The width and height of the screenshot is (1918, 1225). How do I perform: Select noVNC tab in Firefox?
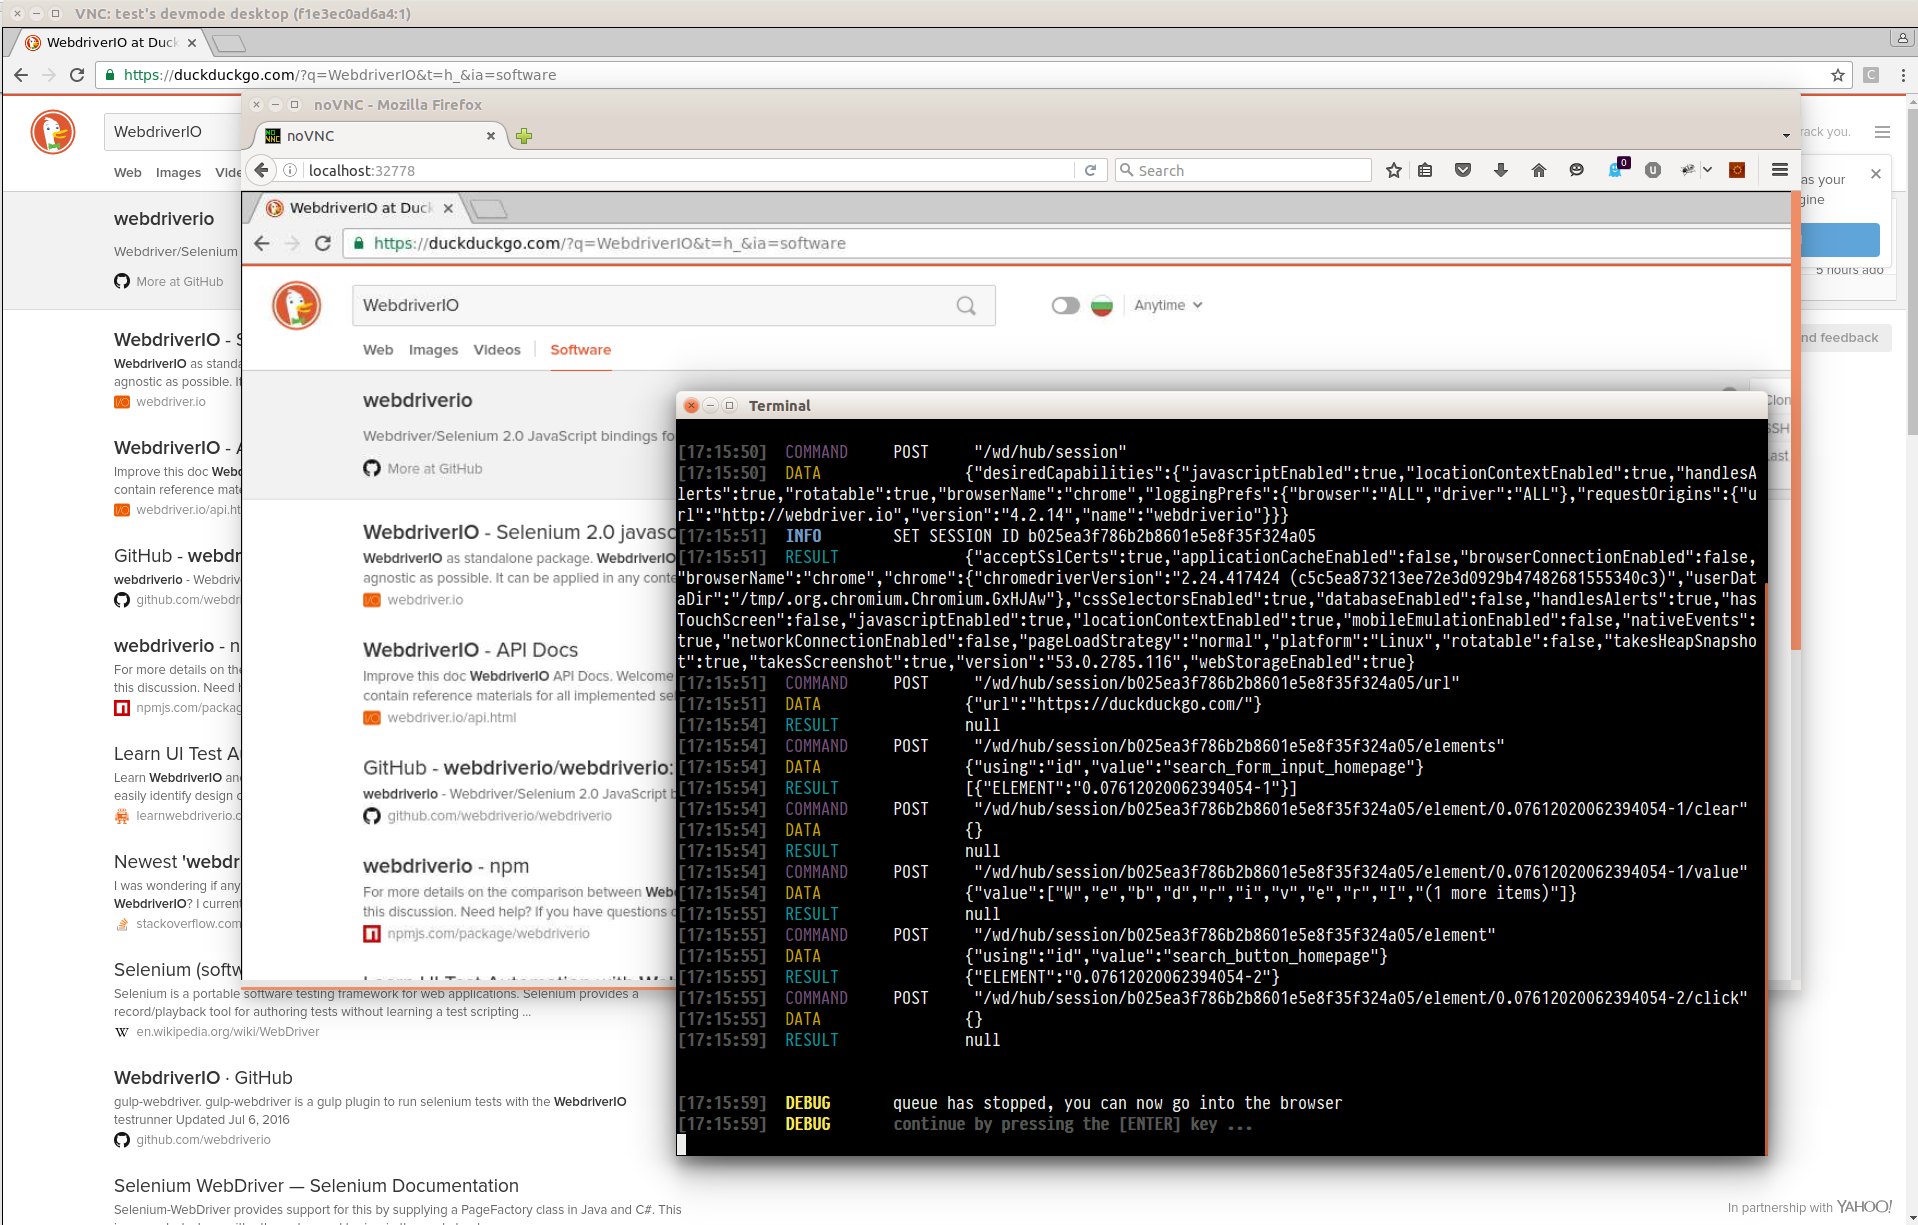(x=380, y=136)
